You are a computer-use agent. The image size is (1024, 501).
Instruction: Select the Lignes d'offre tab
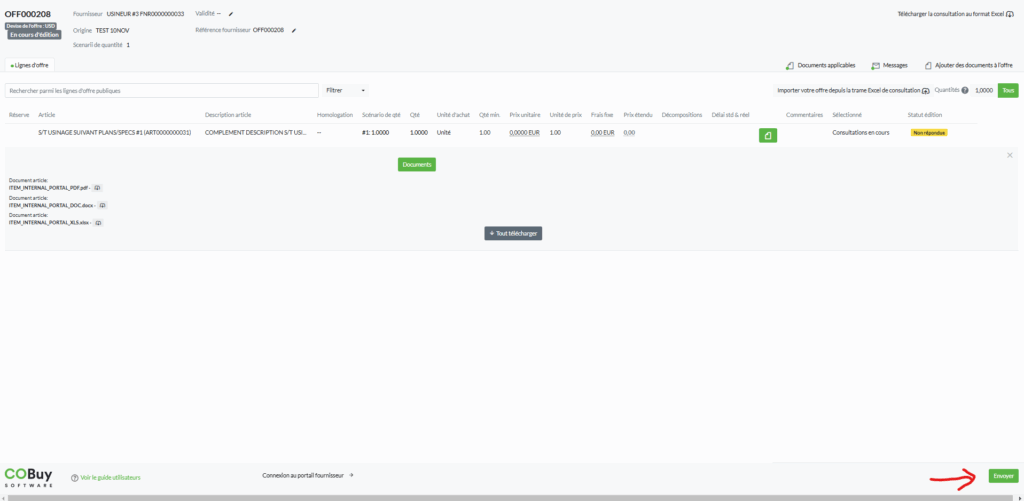point(29,65)
